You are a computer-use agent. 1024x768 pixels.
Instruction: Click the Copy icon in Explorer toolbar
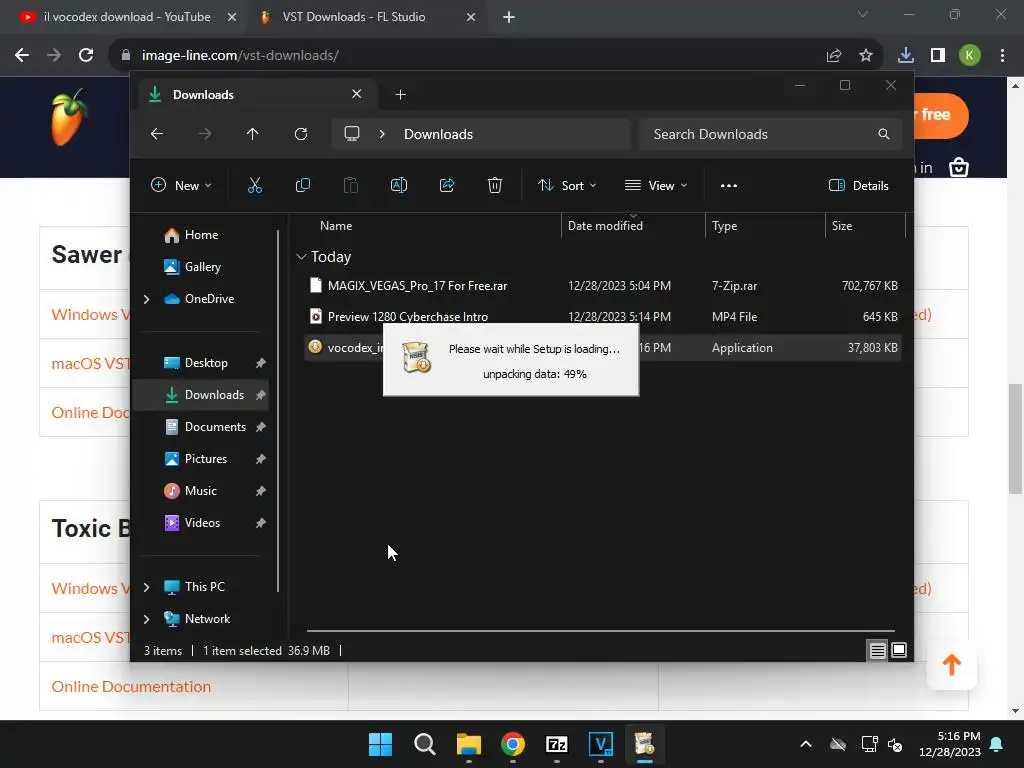point(303,185)
